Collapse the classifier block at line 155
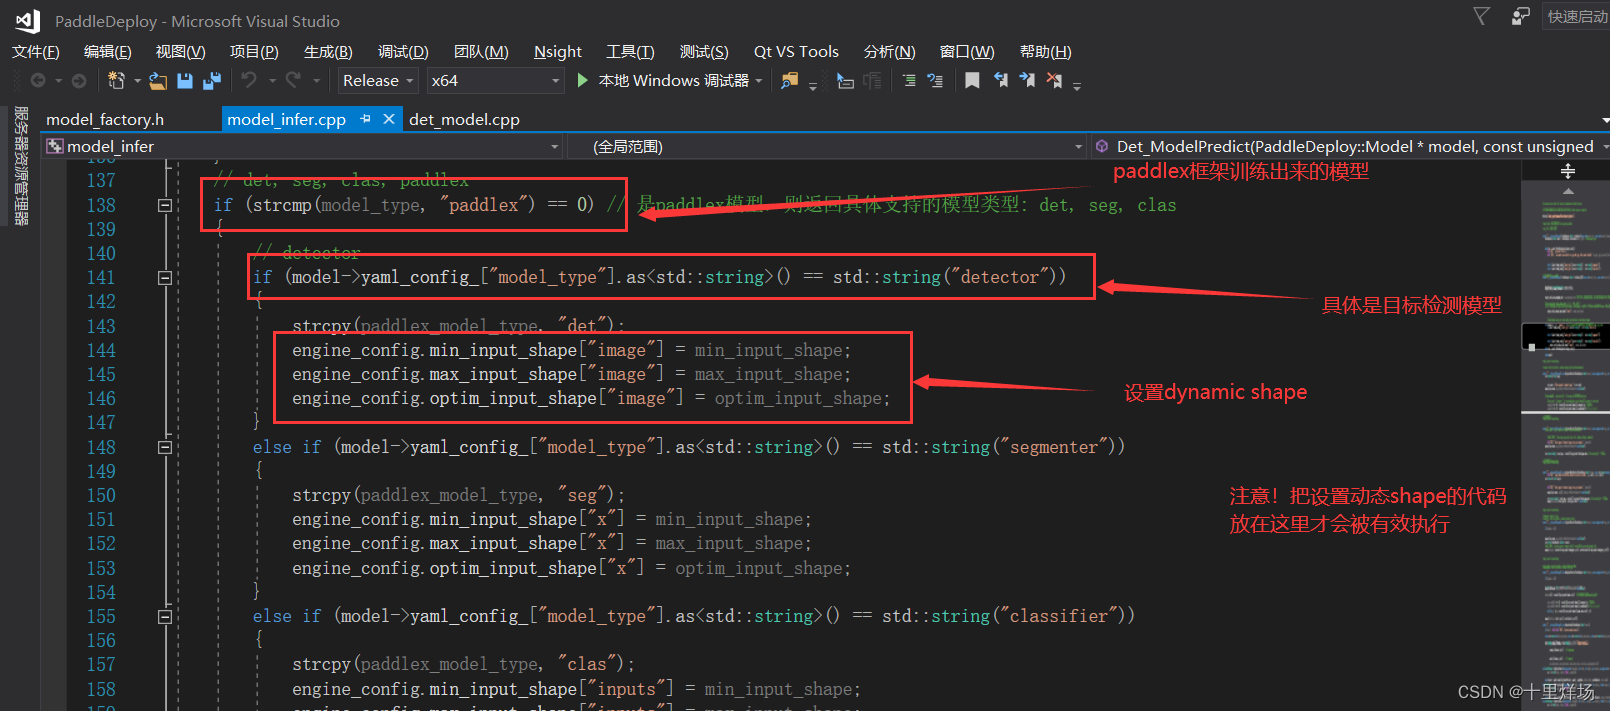The image size is (1610, 711). [x=165, y=617]
